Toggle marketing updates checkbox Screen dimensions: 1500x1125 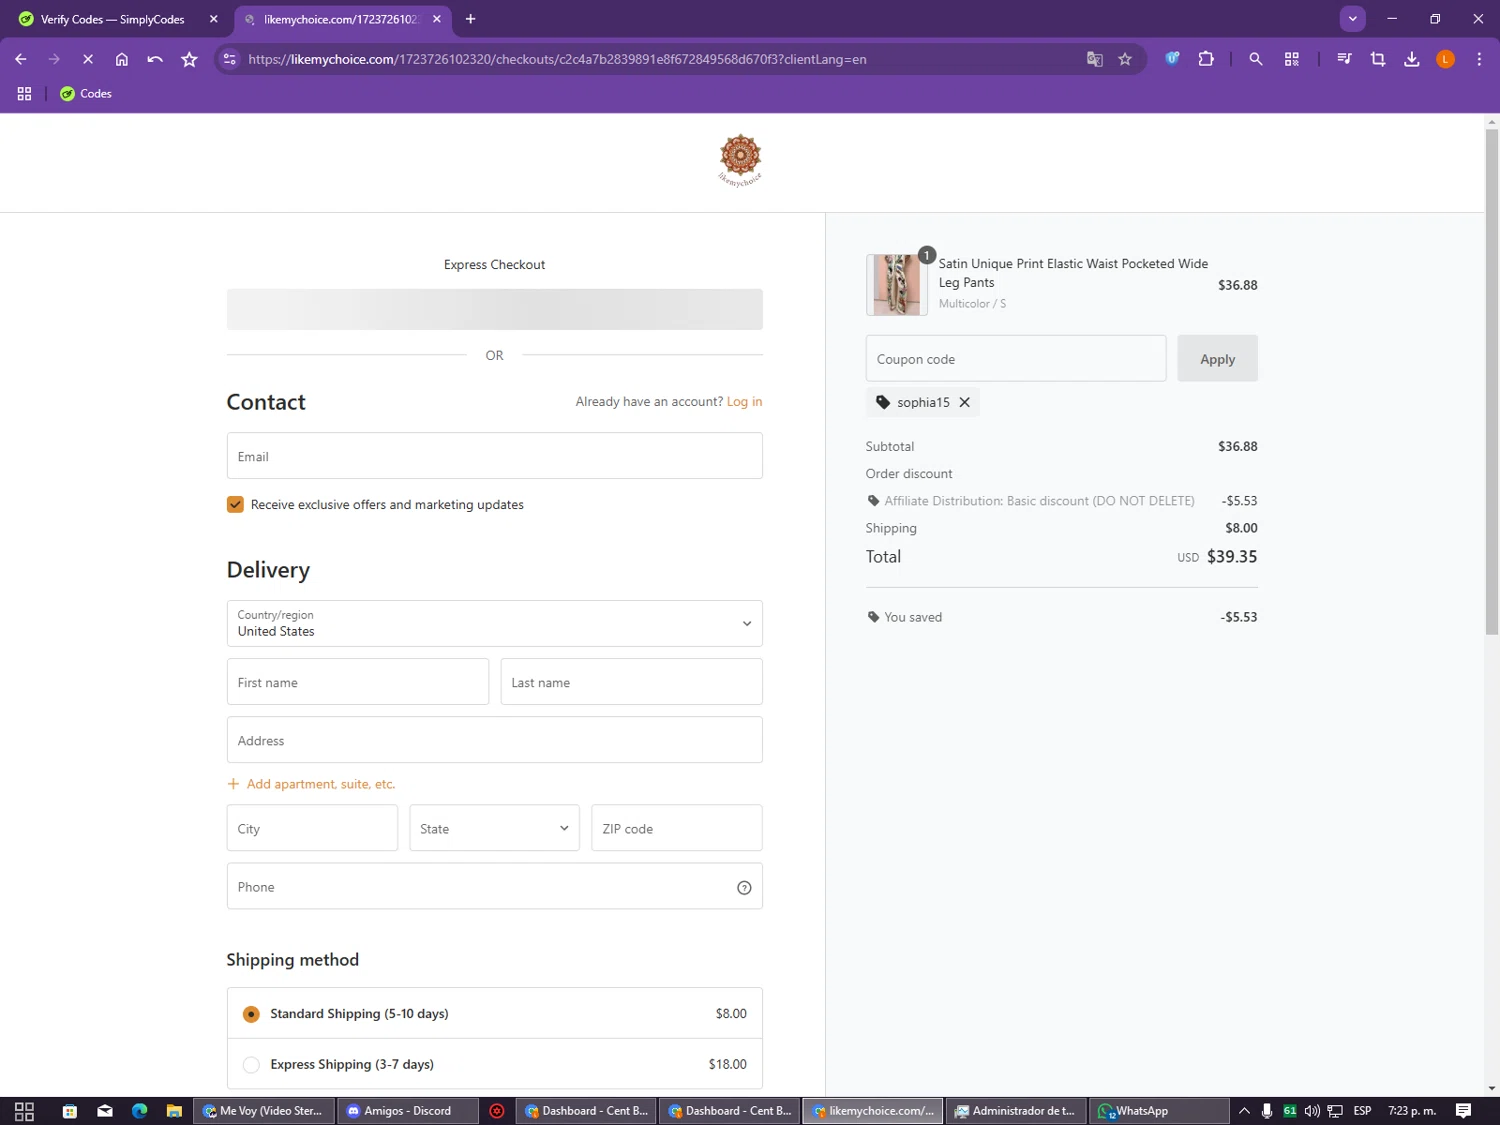235,505
